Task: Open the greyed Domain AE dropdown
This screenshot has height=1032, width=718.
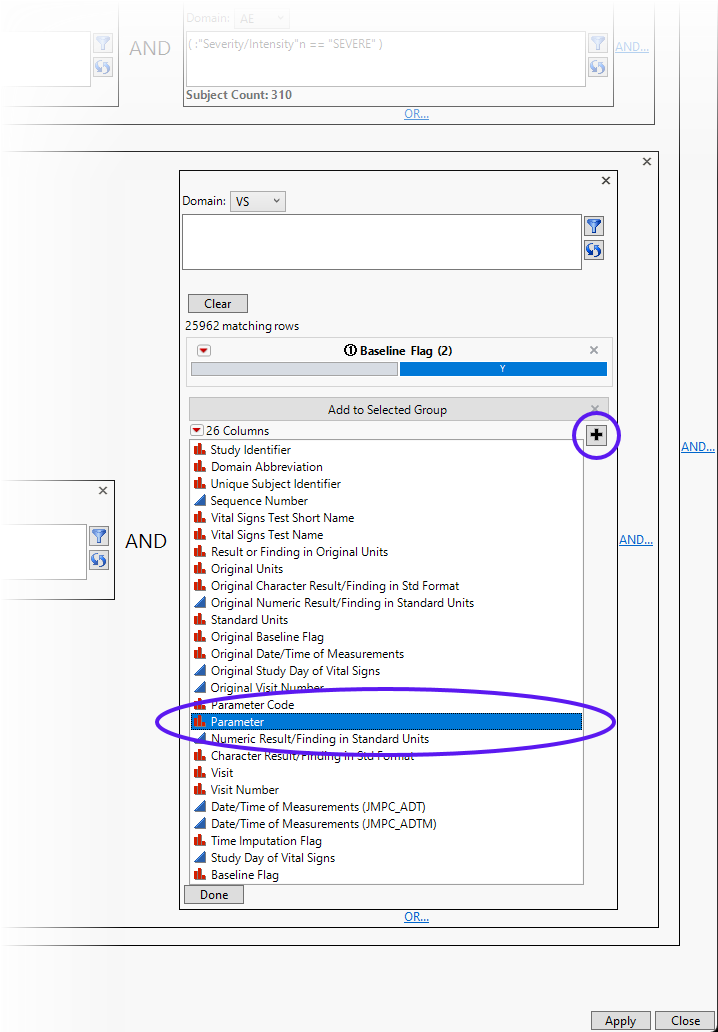Action: point(262,18)
